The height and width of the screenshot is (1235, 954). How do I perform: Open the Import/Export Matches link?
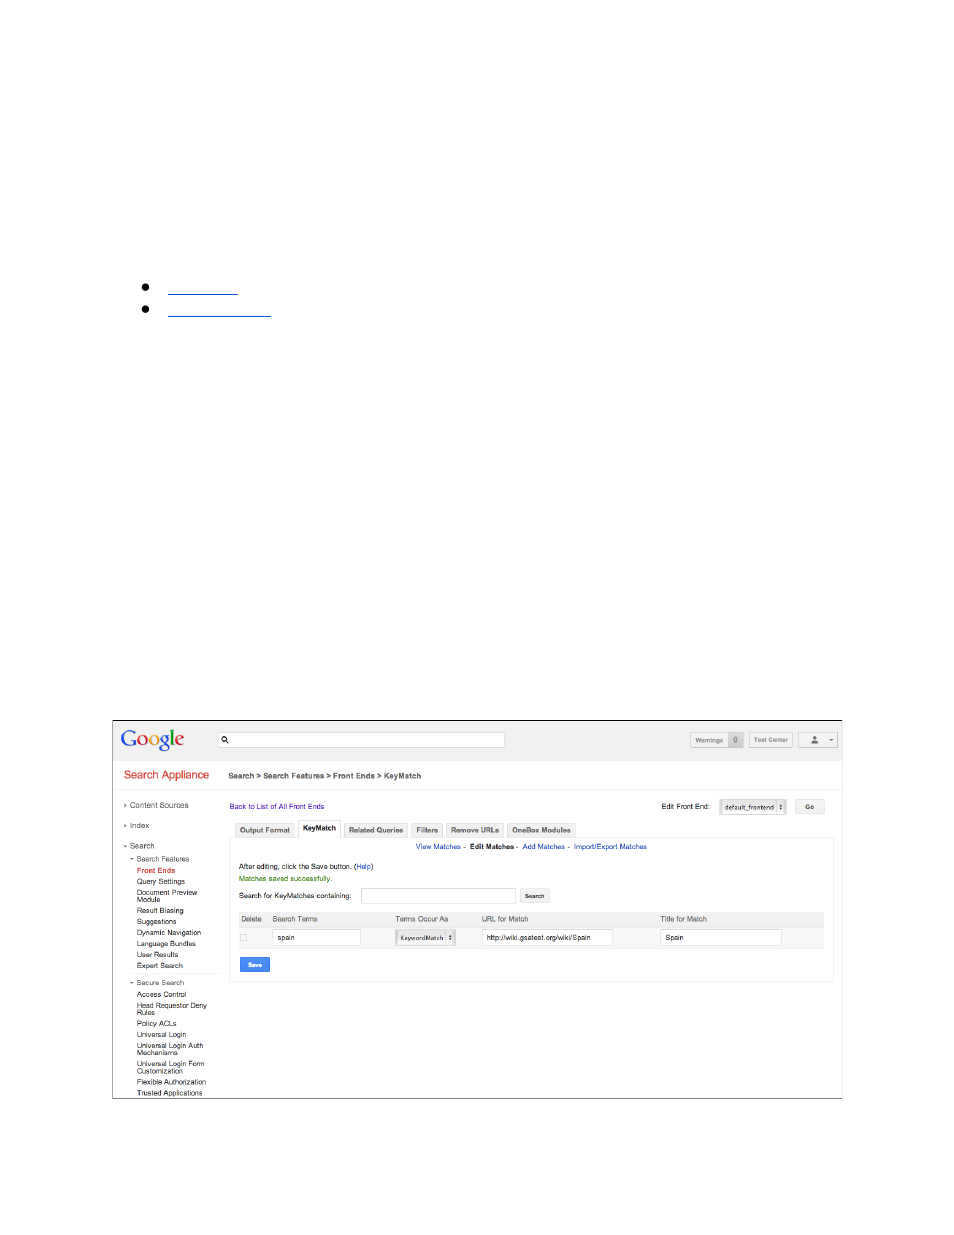click(x=610, y=847)
